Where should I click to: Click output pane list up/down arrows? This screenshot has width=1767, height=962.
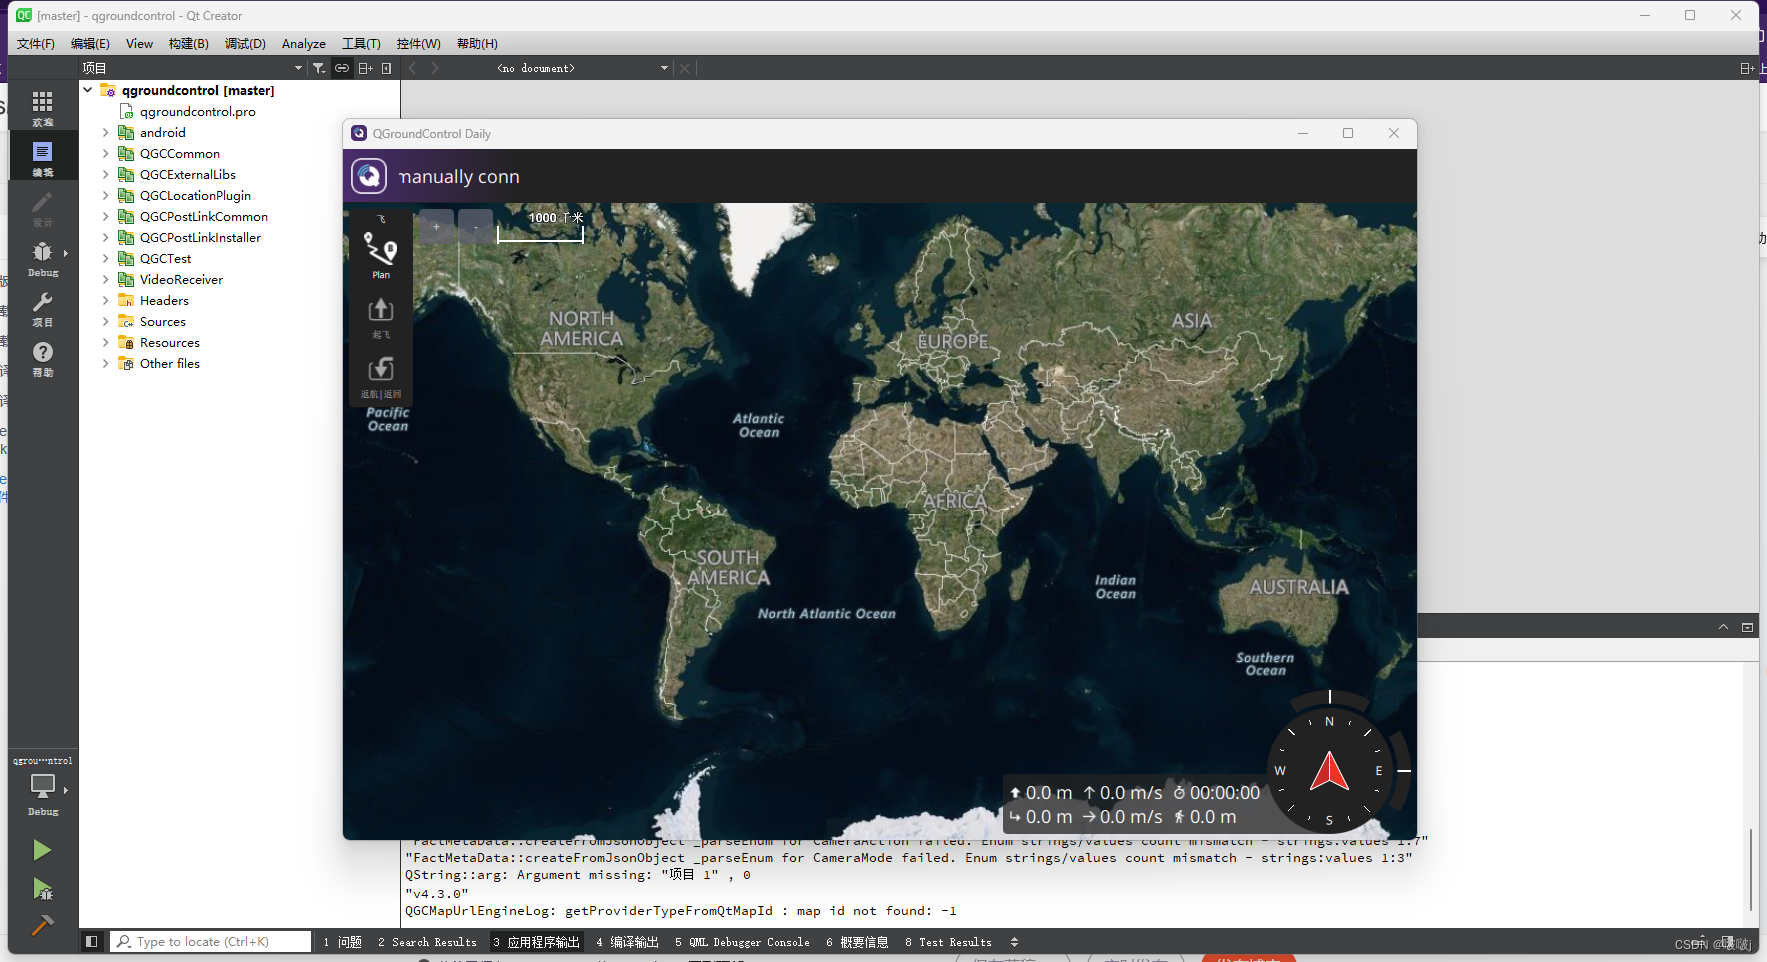coord(1014,942)
